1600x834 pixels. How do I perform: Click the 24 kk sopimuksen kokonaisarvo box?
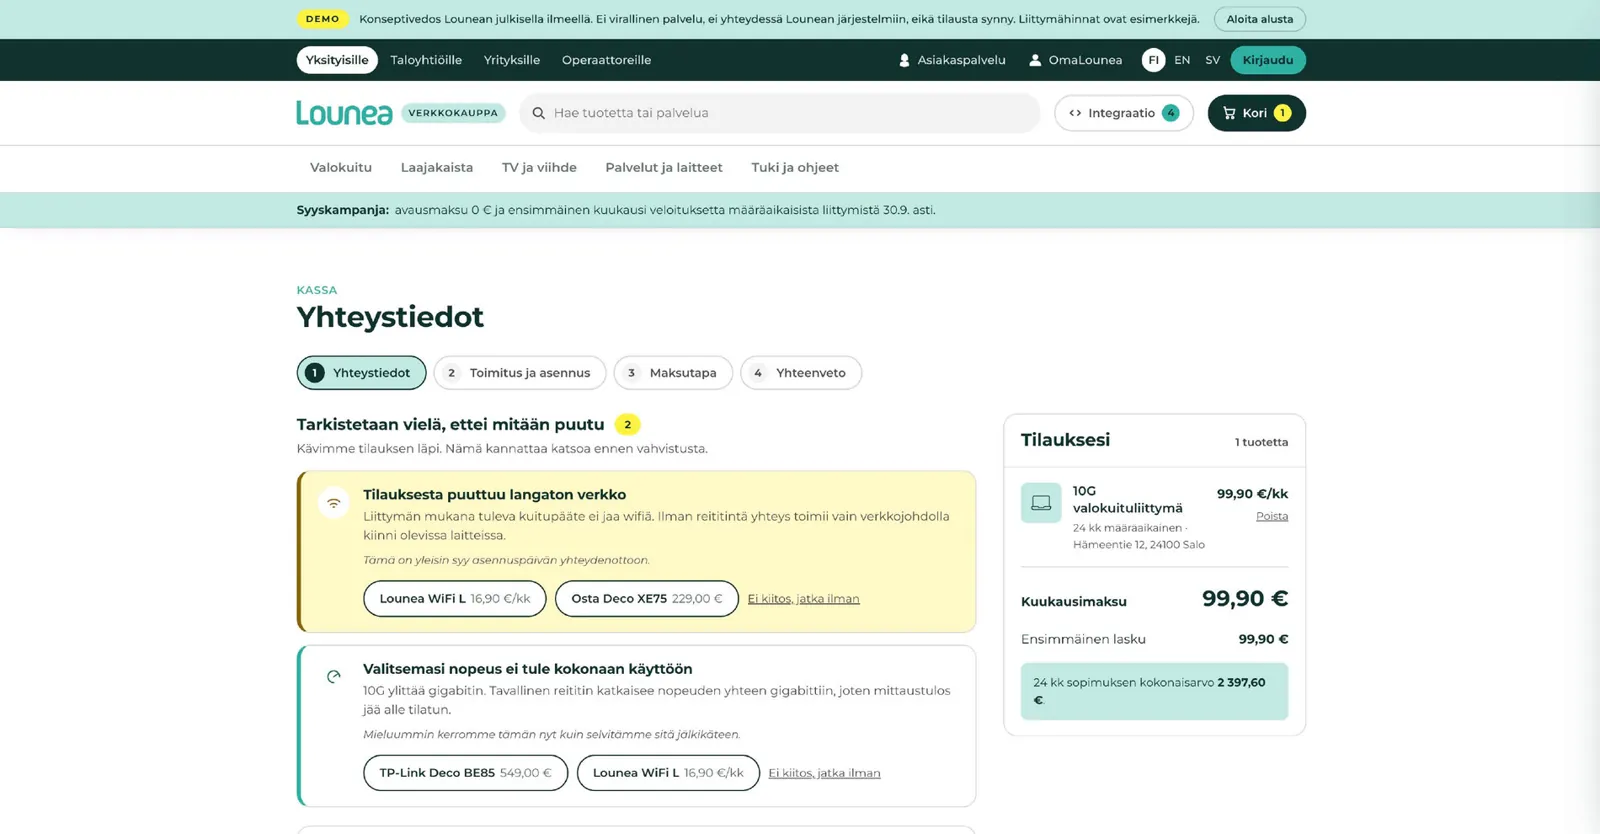1155,691
